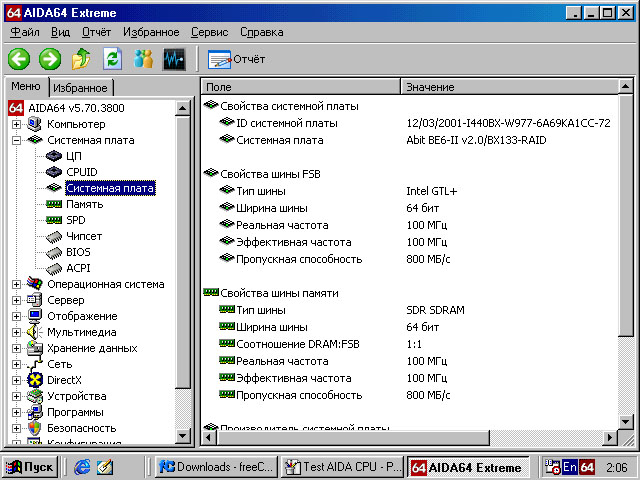
Task: Expand the Сеть tree node
Action: click(16, 364)
